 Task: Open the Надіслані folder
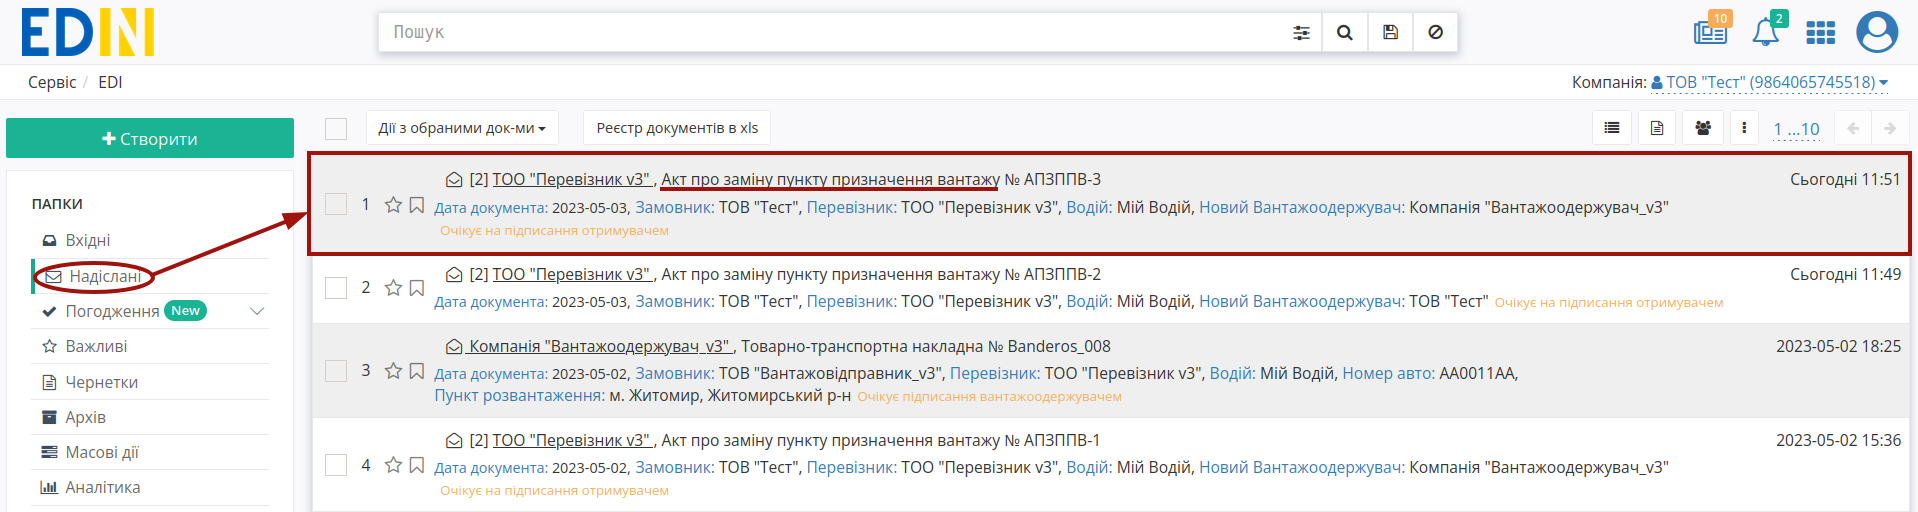[x=105, y=276]
